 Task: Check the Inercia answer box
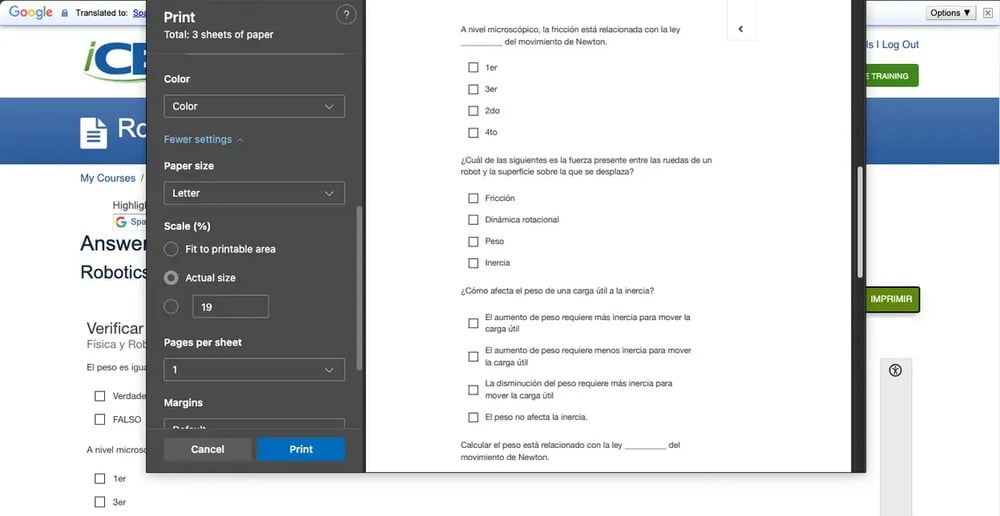point(473,263)
